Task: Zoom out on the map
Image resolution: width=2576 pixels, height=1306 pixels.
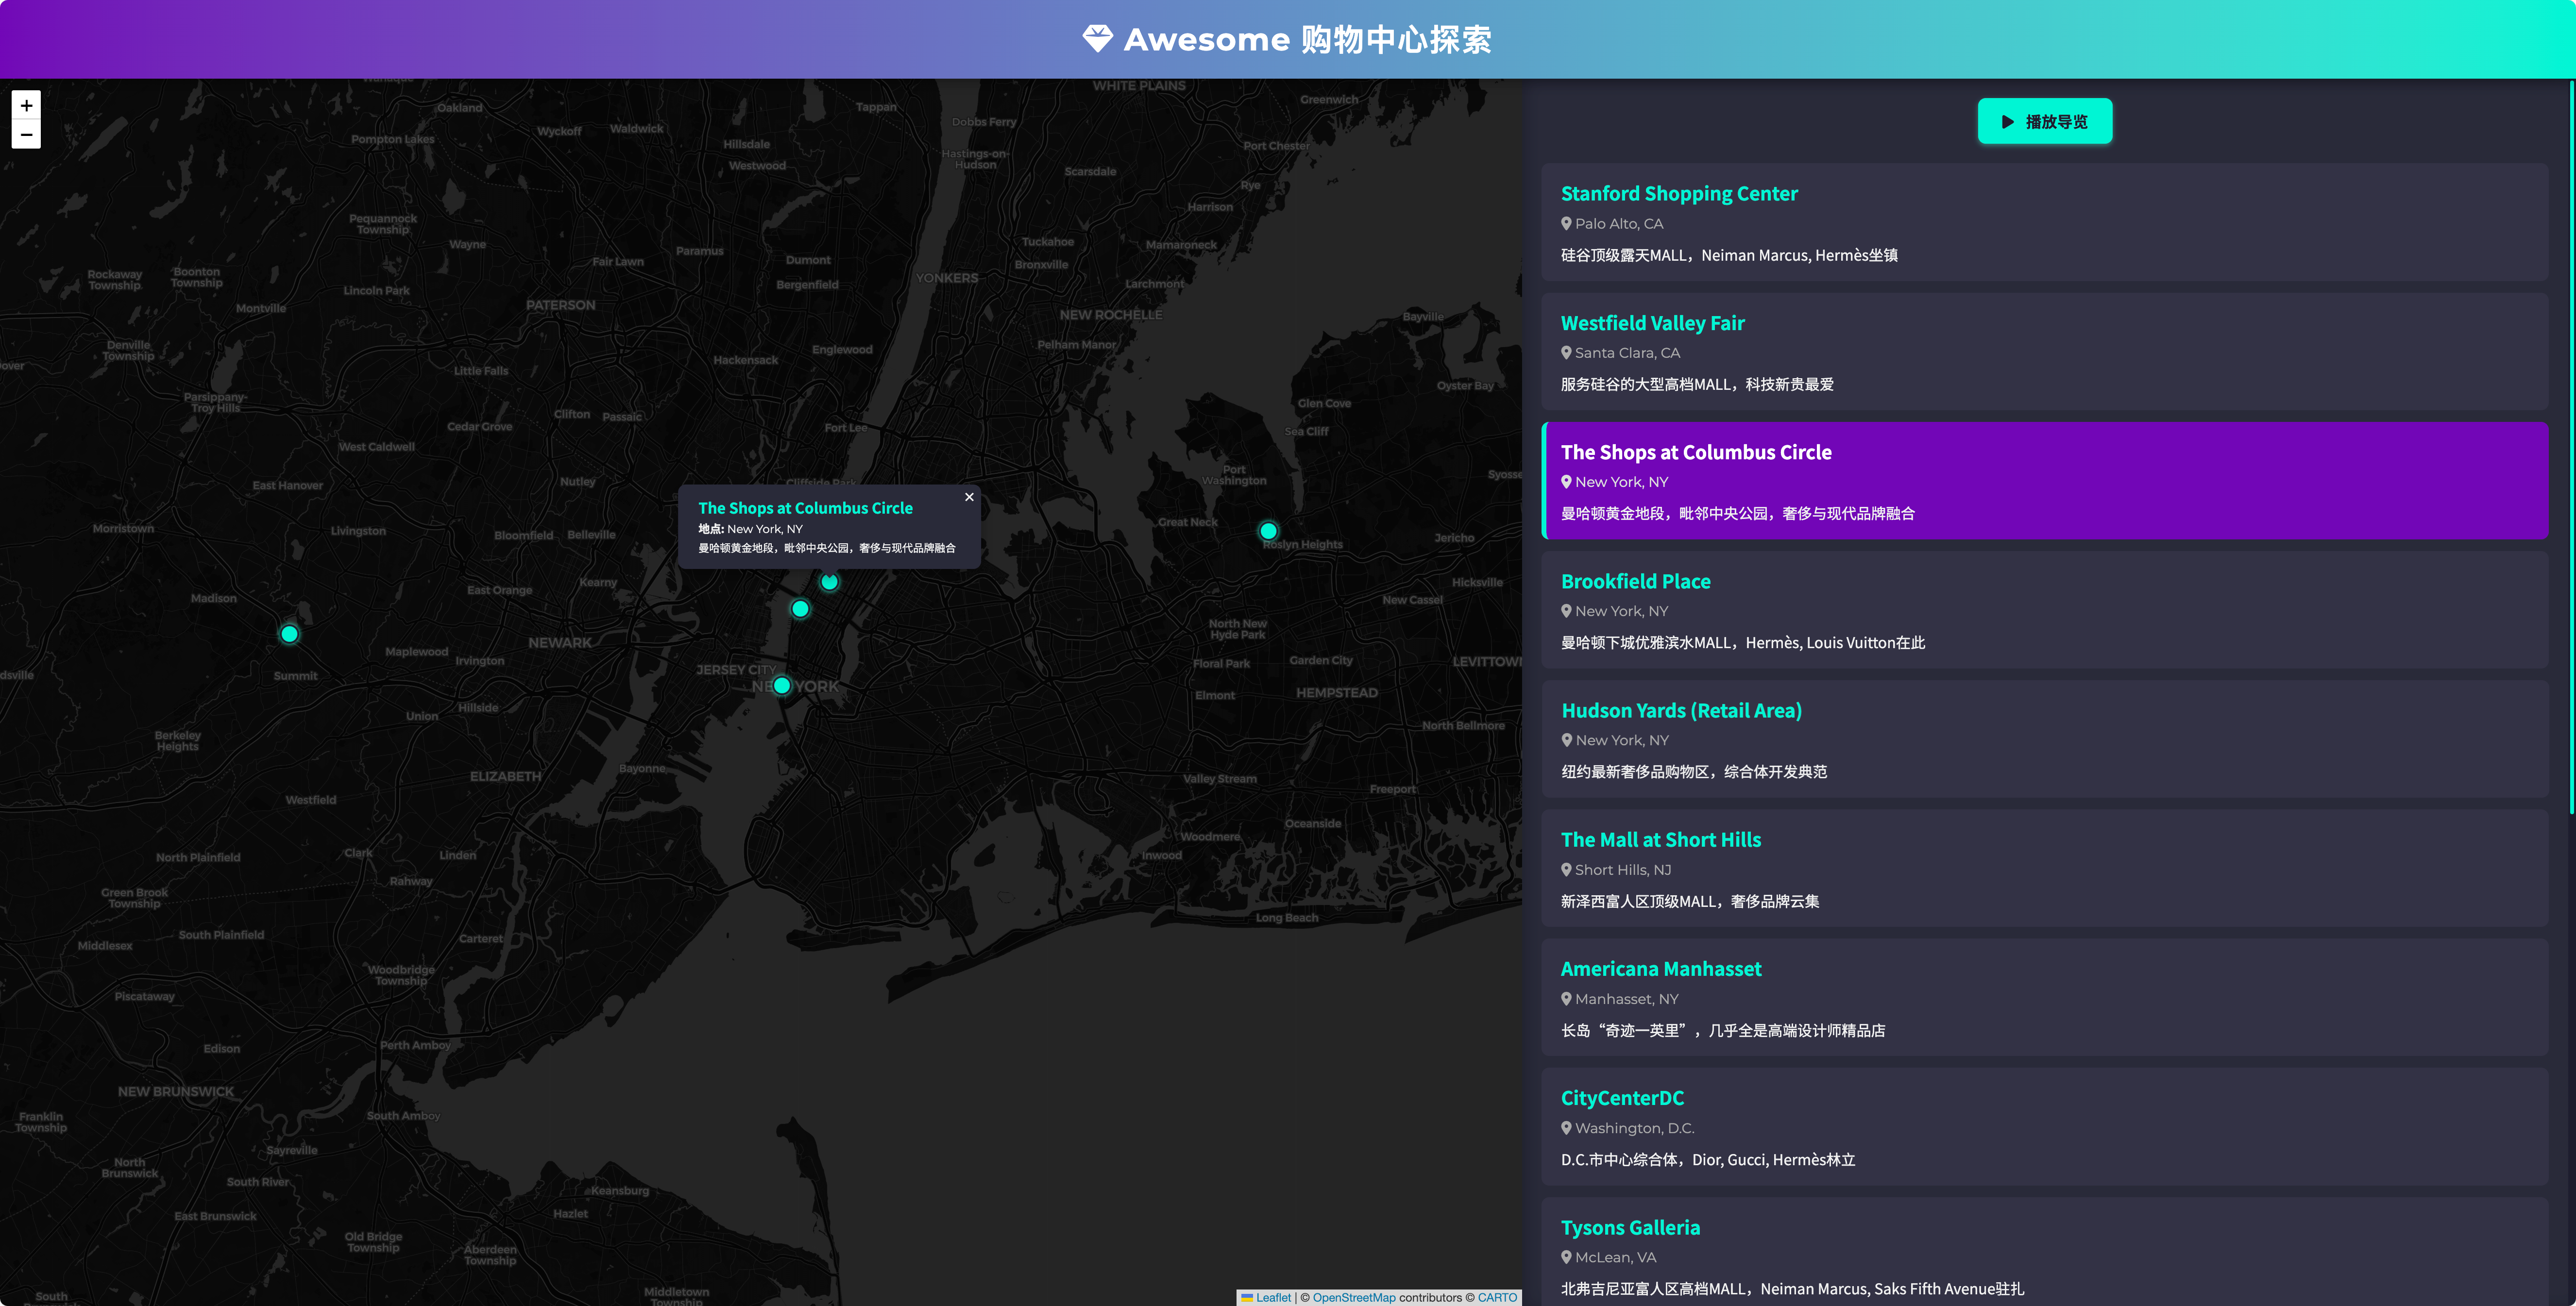Action: click(x=26, y=135)
